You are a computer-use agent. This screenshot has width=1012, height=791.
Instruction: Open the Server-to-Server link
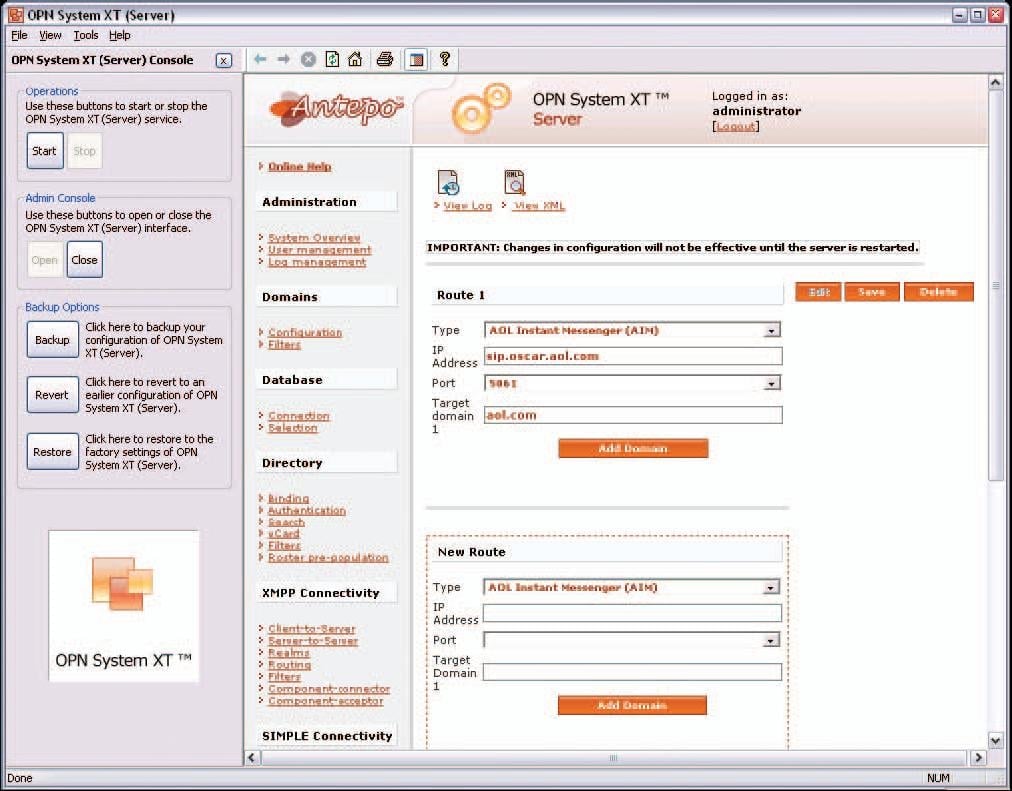click(x=313, y=641)
